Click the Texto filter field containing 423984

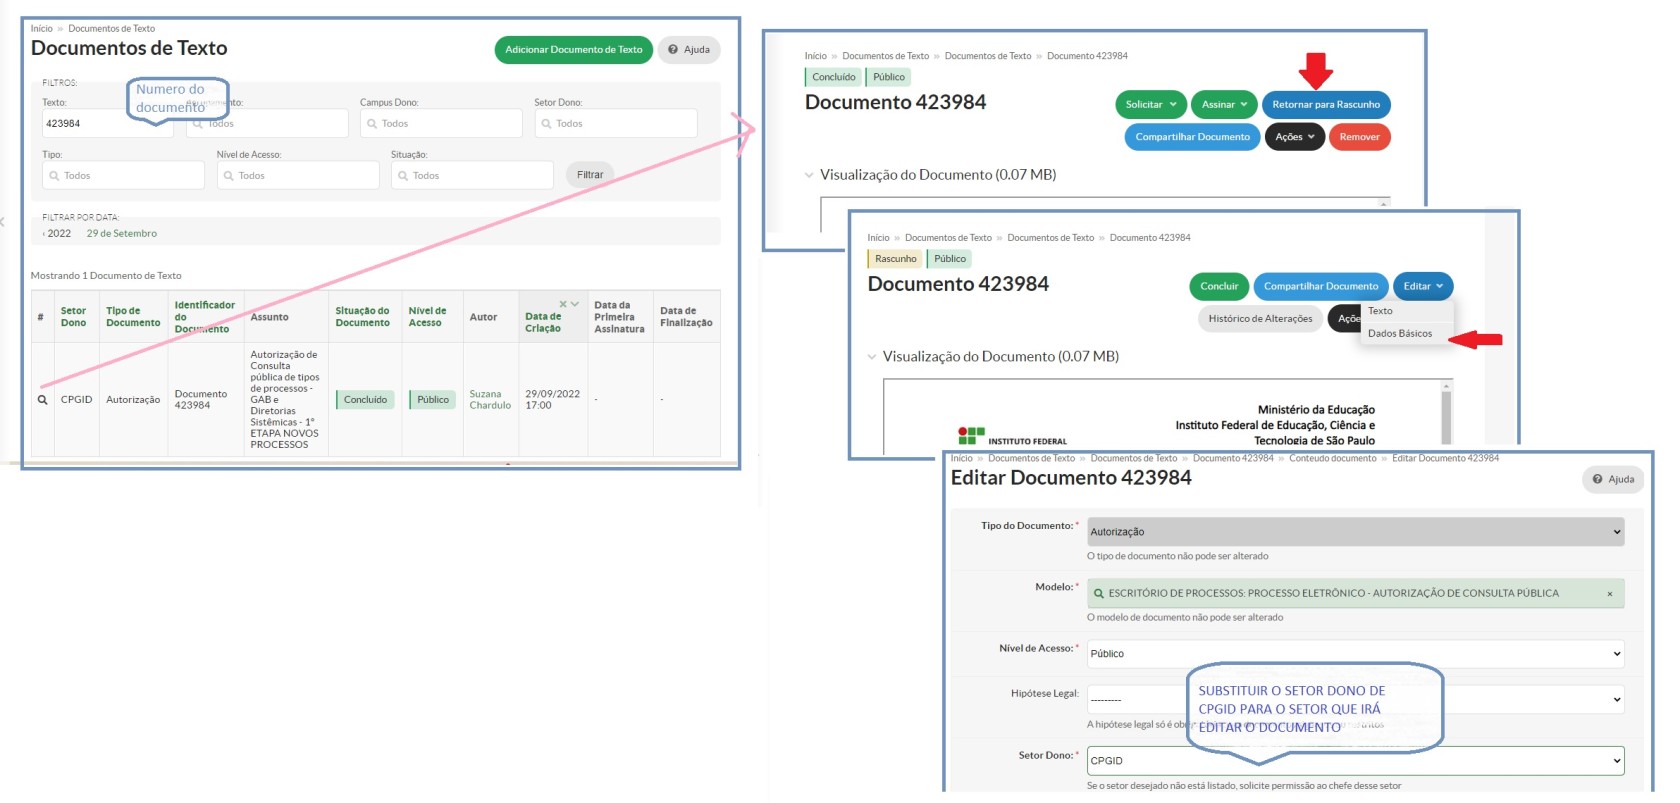click(108, 124)
